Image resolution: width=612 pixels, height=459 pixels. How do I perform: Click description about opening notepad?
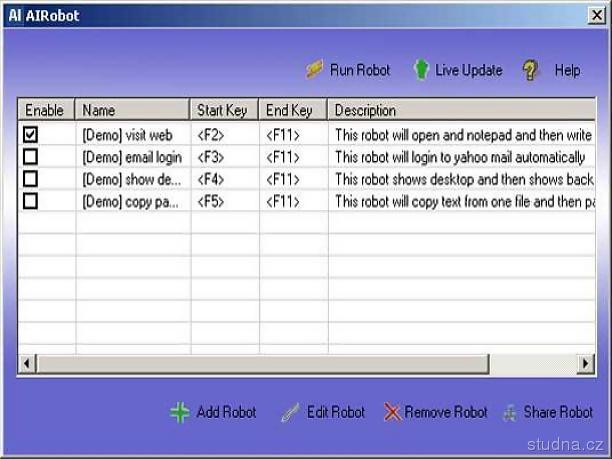tap(464, 135)
